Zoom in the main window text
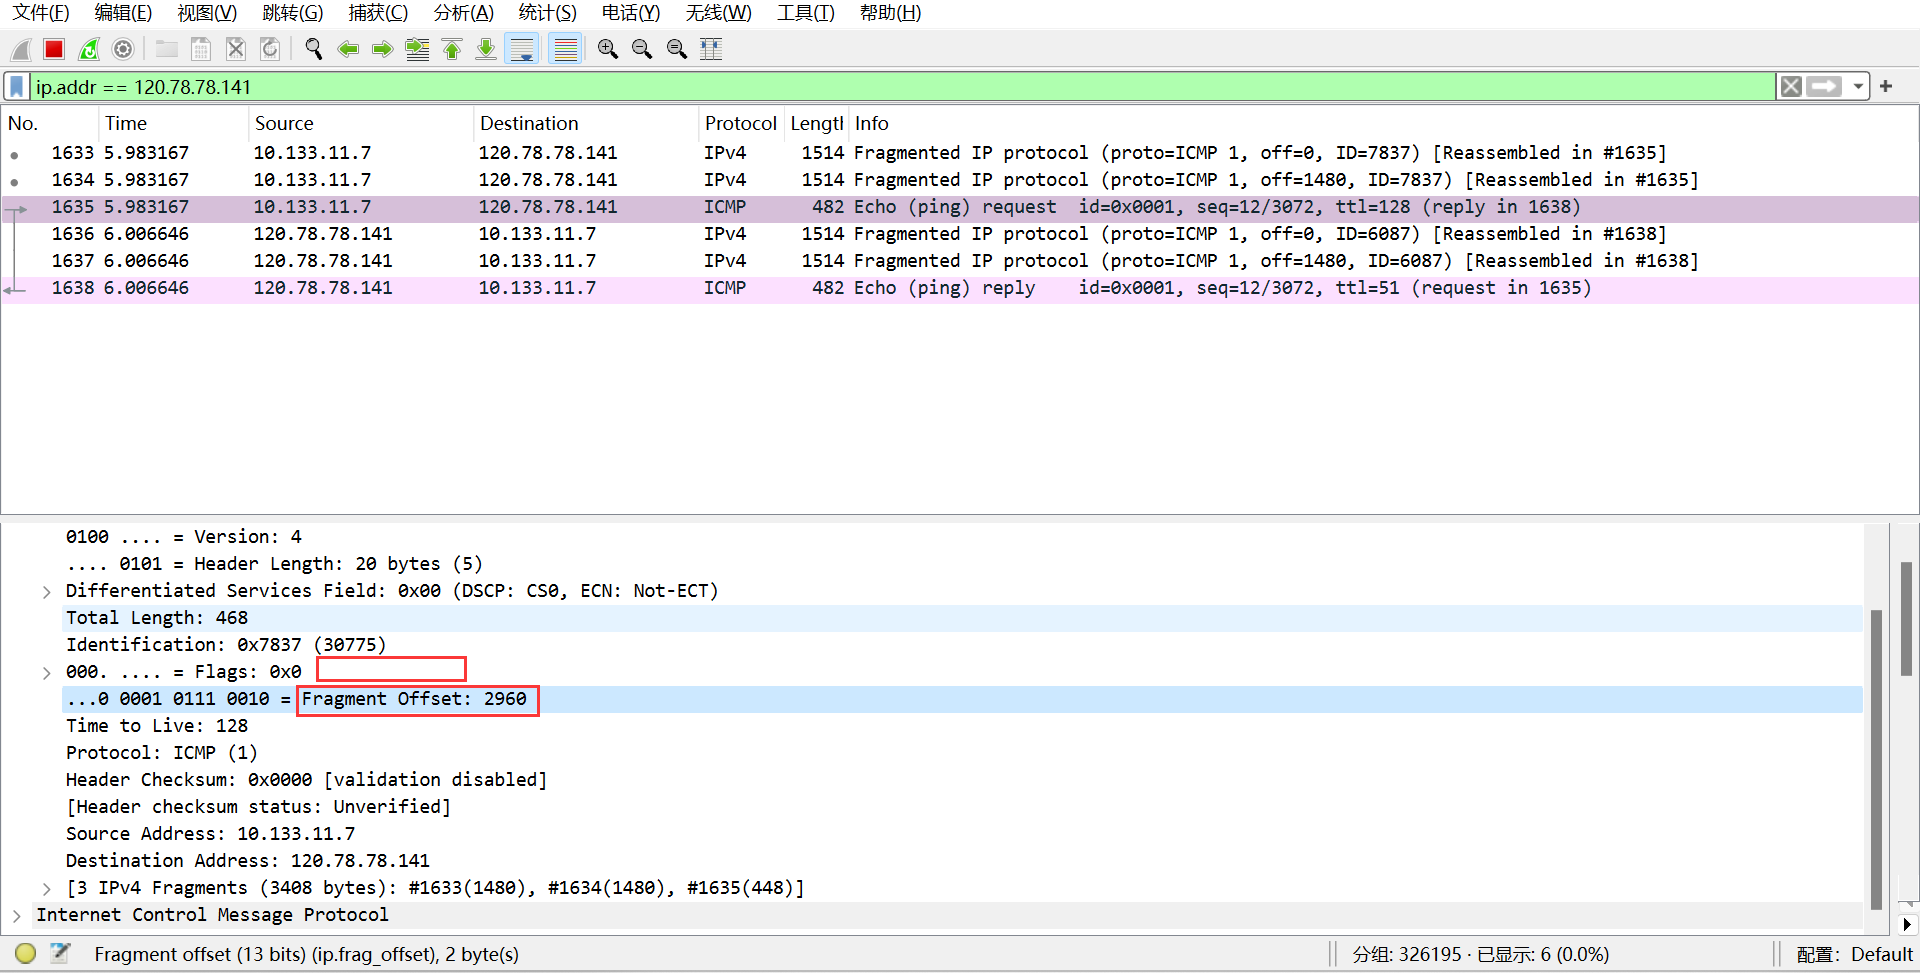The height and width of the screenshot is (973, 1920). coord(608,49)
